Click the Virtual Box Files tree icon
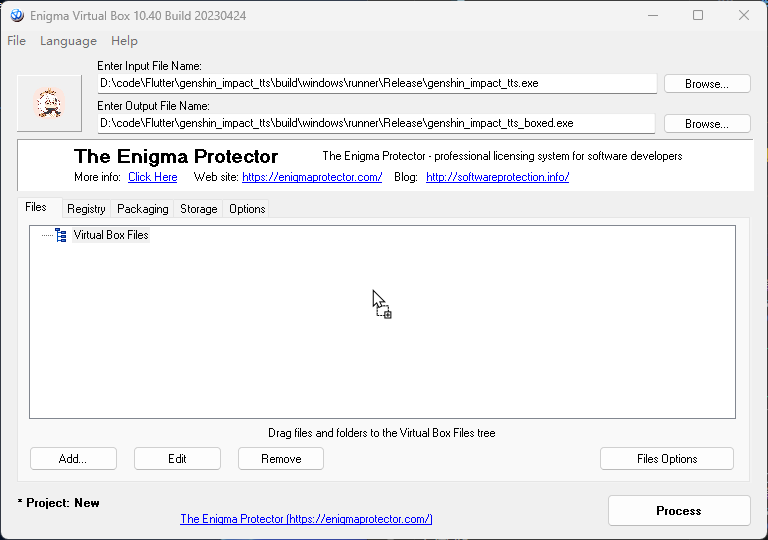 click(61, 235)
